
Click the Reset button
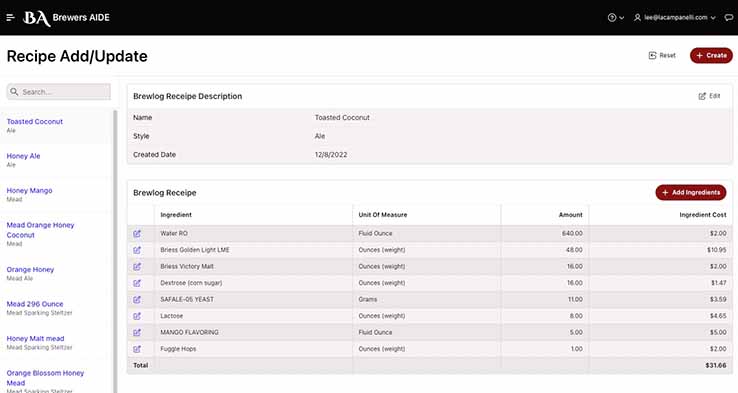point(662,56)
